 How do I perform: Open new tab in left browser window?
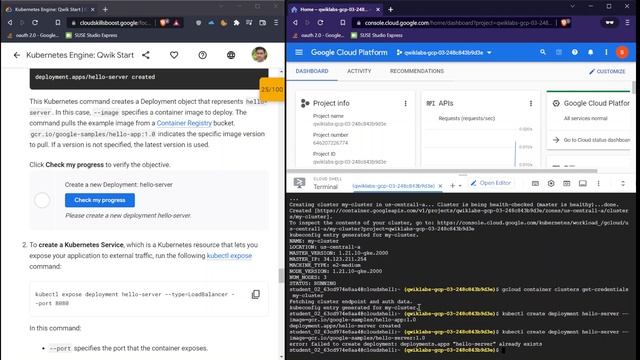click(x=105, y=9)
